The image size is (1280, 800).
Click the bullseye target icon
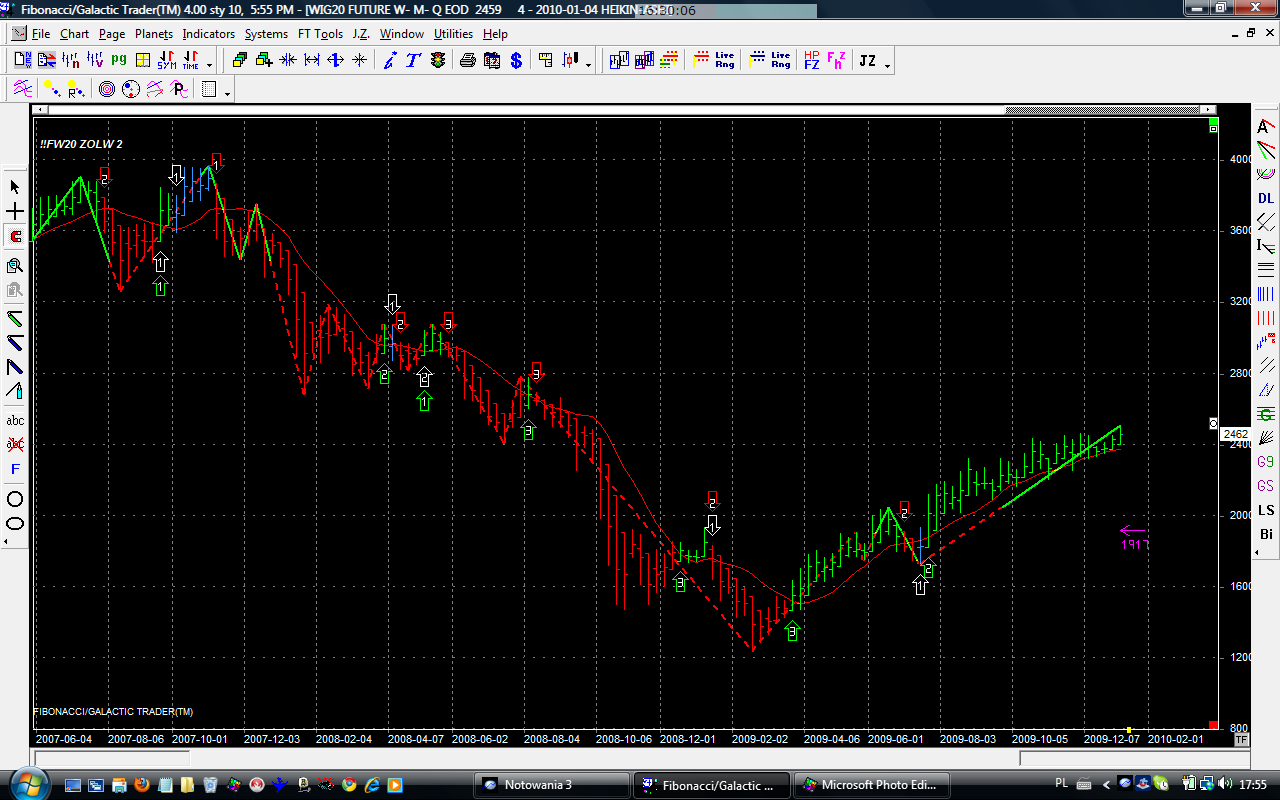[106, 90]
